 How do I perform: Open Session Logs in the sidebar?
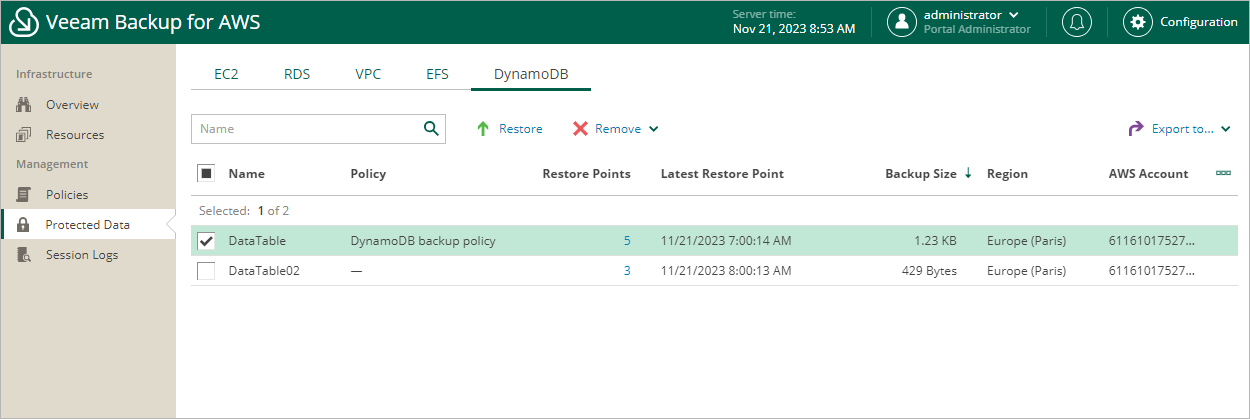[82, 255]
